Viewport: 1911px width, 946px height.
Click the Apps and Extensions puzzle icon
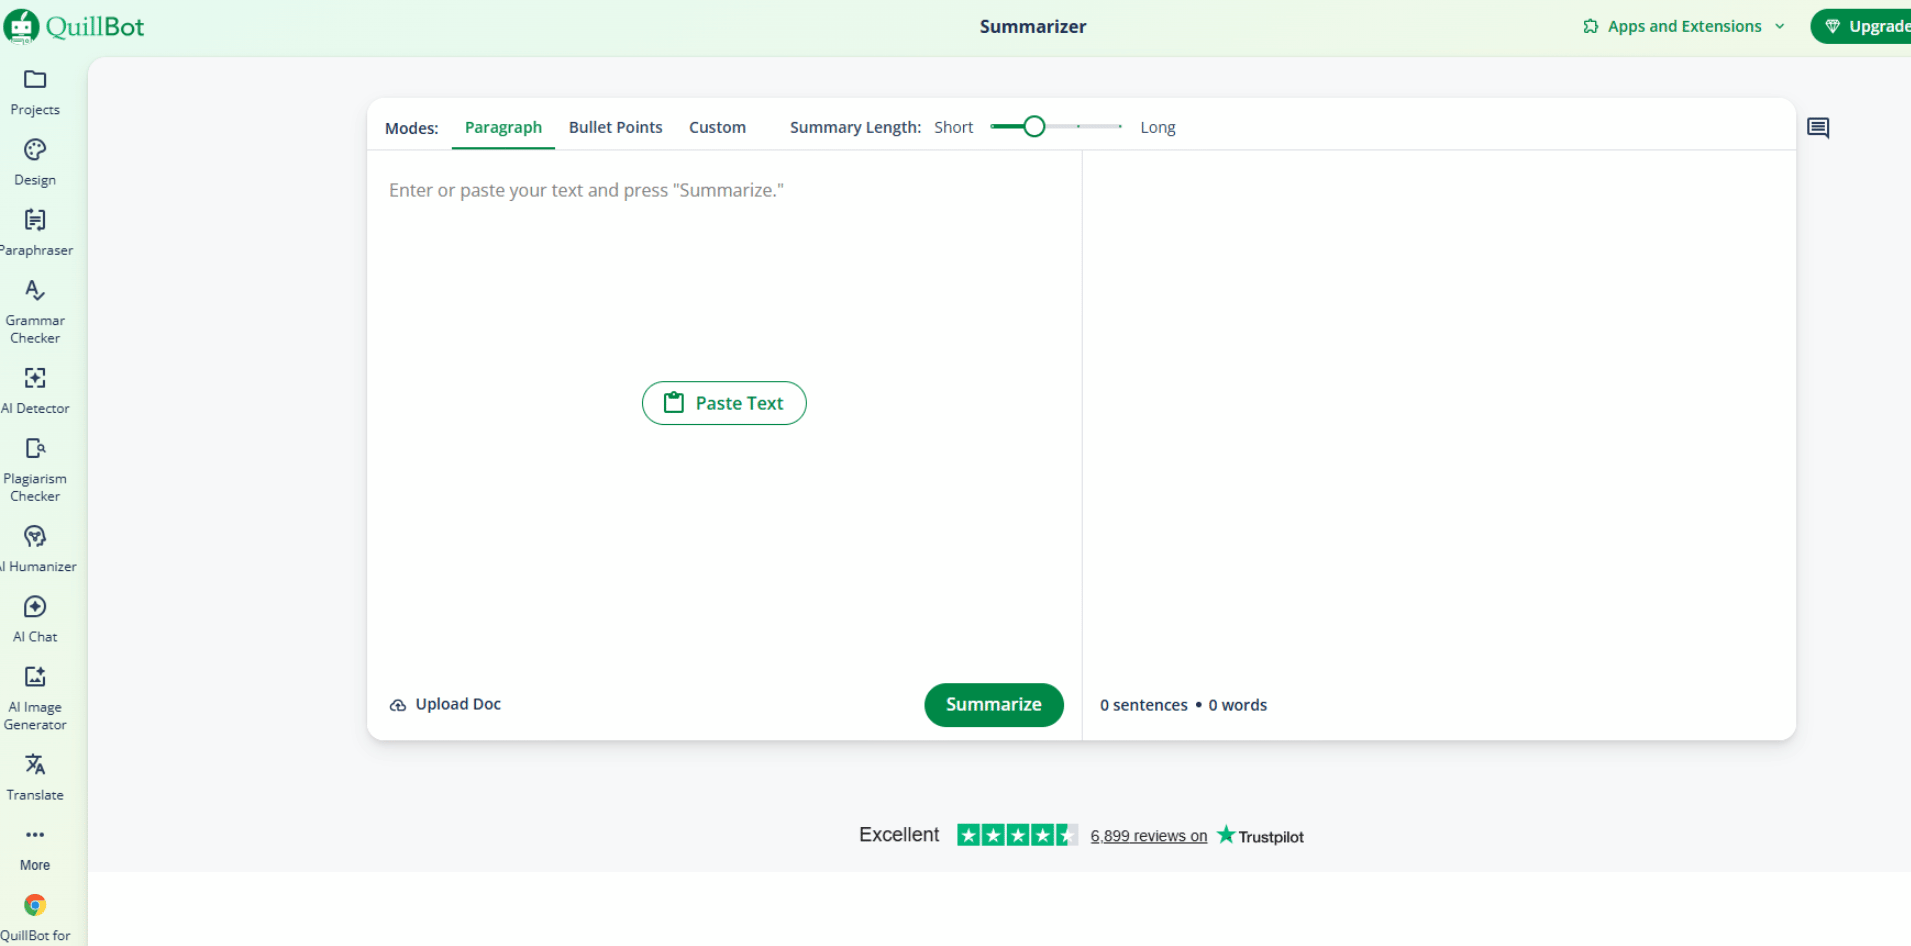[x=1591, y=27]
